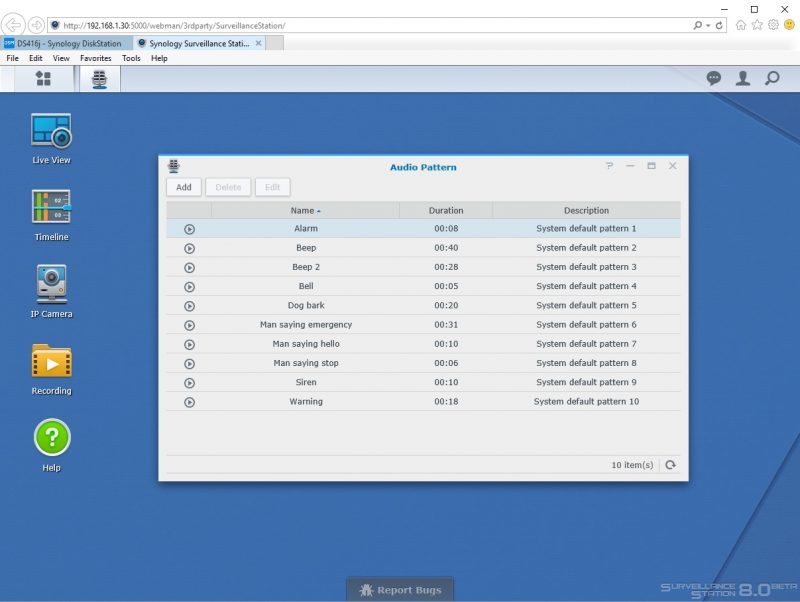
Task: Click Report Bugs button
Action: pyautogui.click(x=400, y=590)
